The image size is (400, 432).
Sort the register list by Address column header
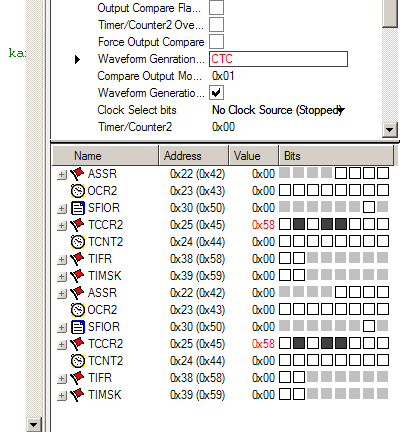click(194, 156)
